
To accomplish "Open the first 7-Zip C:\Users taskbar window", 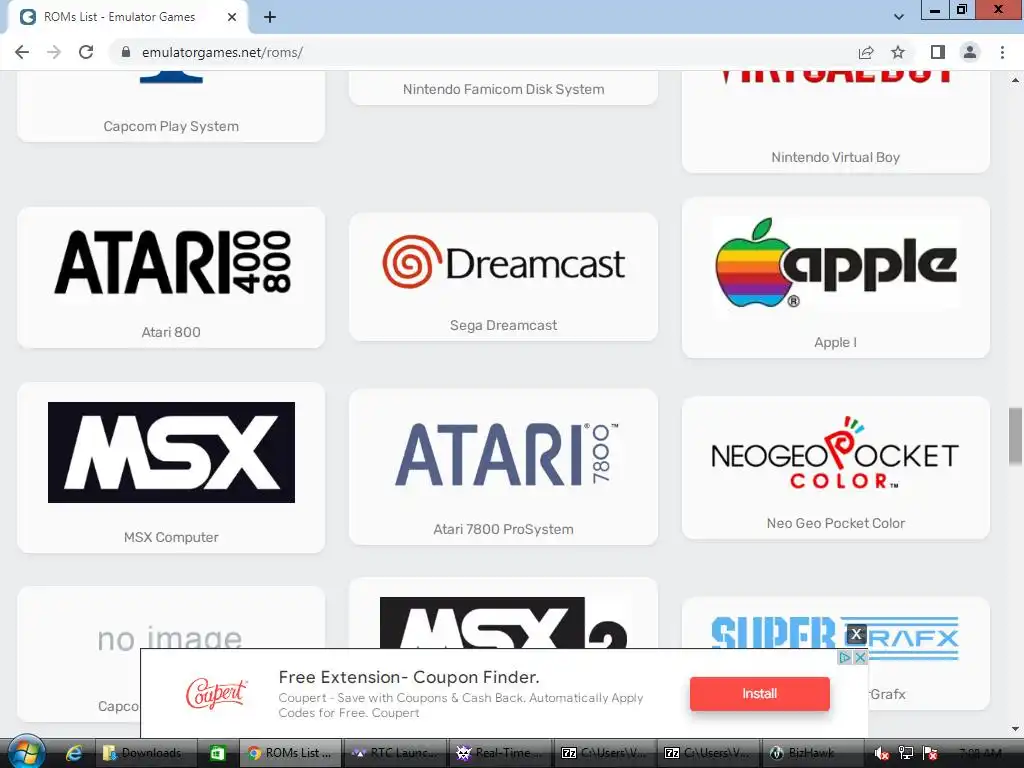I will 603,753.
